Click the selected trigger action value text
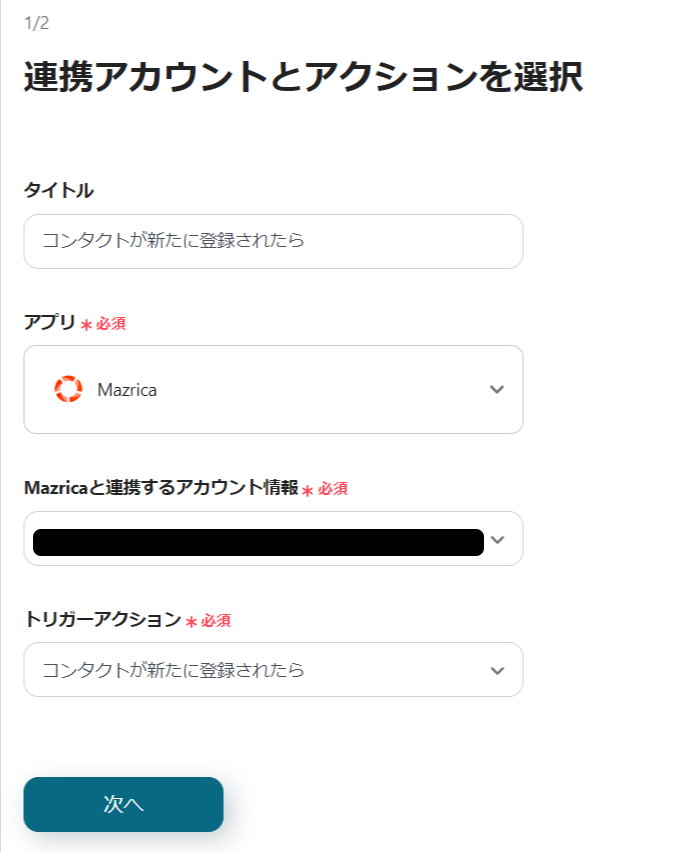This screenshot has width=683, height=852. click(173, 670)
